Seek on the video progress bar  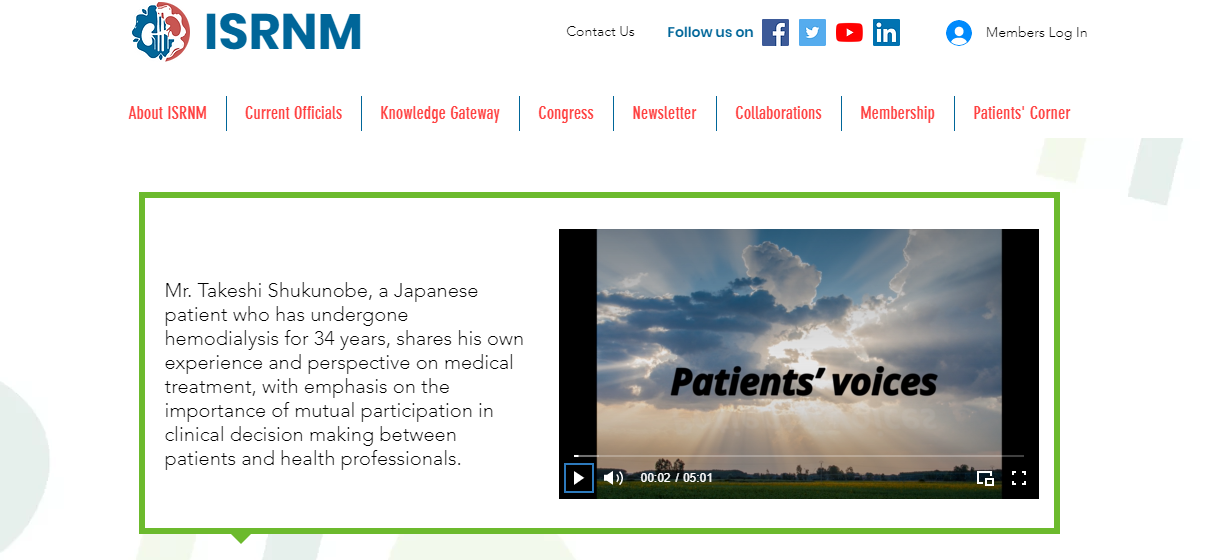point(799,456)
